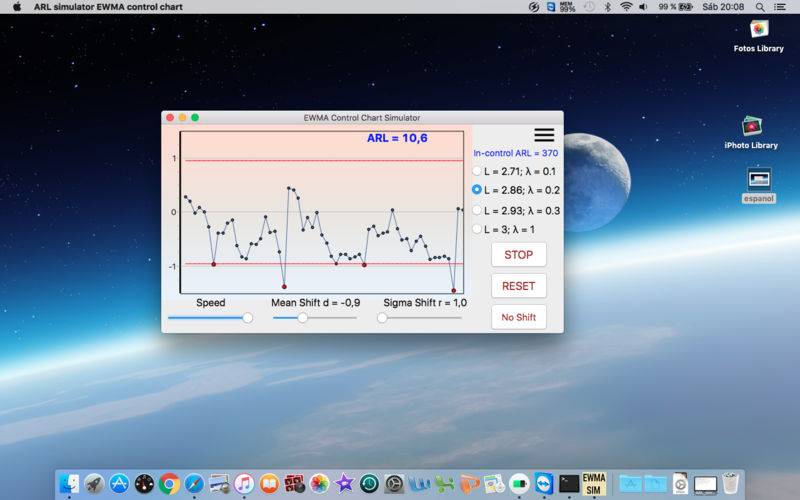Click the STOP button
The height and width of the screenshot is (500, 800).
518,255
